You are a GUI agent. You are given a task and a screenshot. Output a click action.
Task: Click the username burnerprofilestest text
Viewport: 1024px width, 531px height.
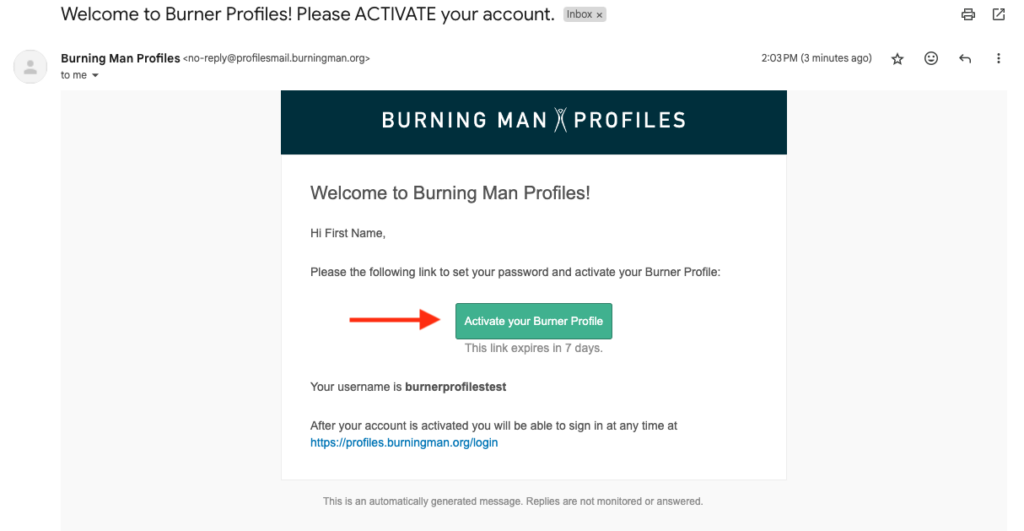(455, 387)
